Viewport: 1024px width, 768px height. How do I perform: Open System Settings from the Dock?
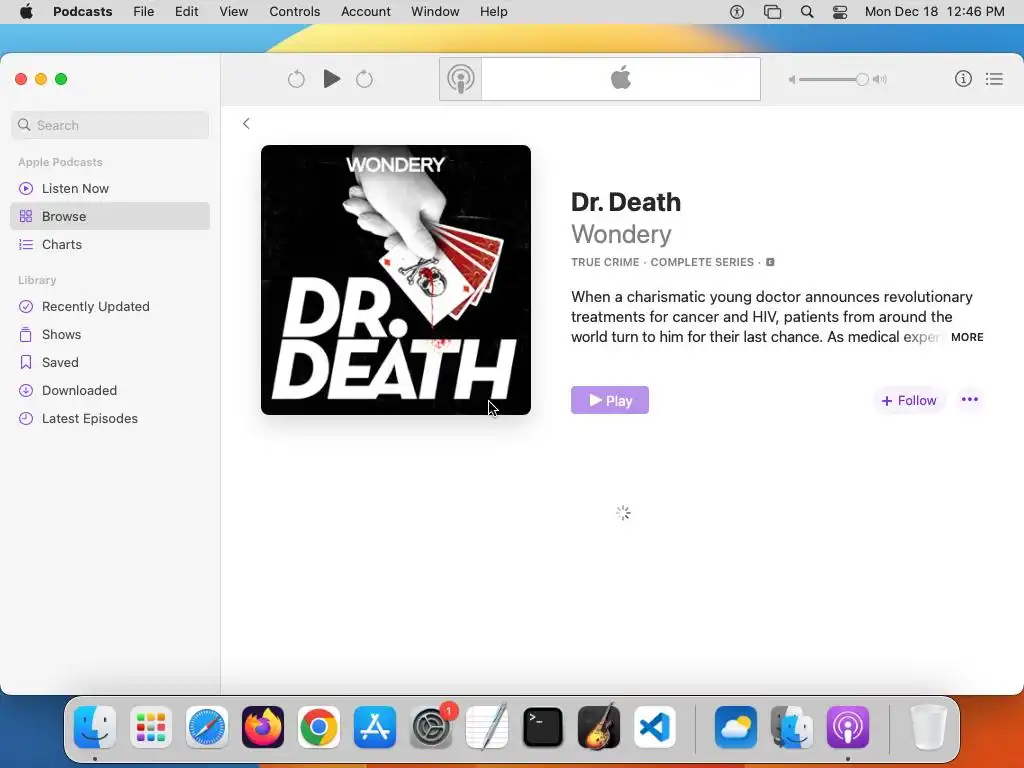(x=431, y=727)
